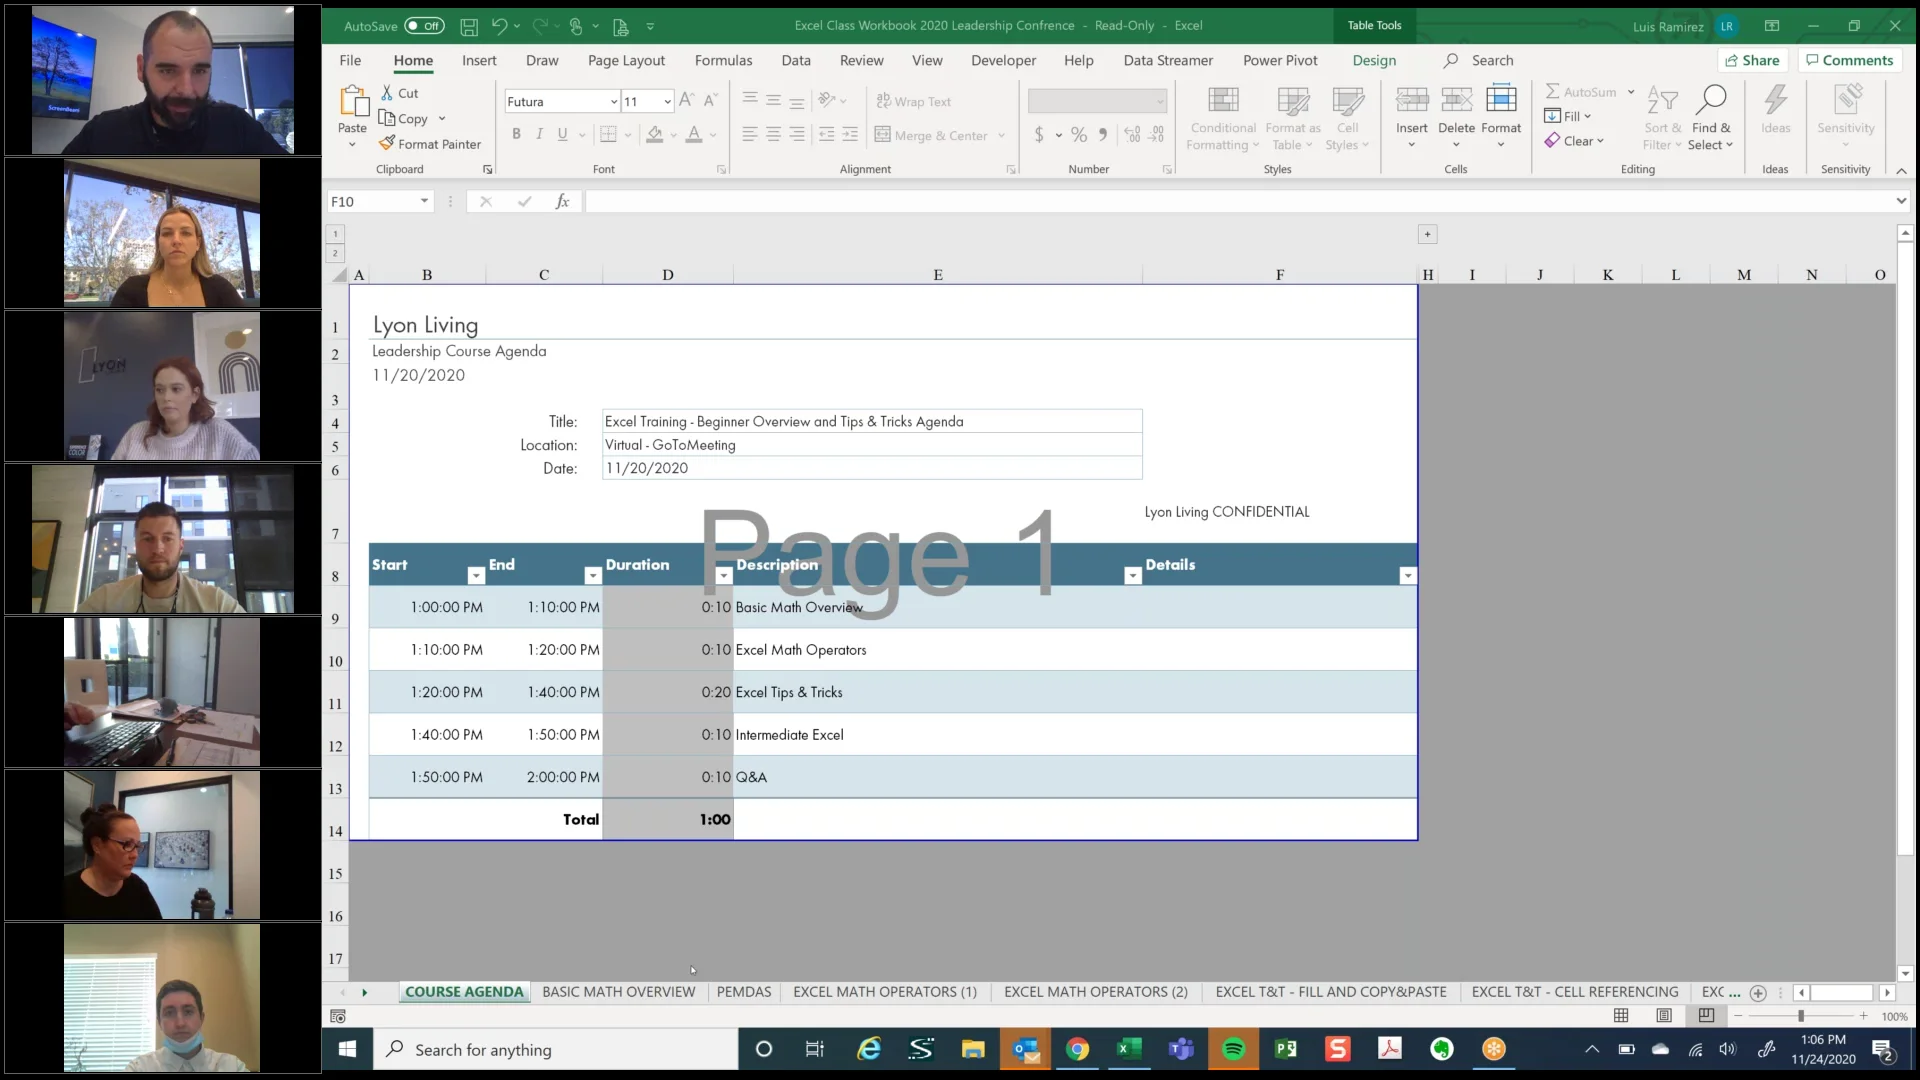Click the formula bar input field
Image resolution: width=1920 pixels, height=1080 pixels.
1240,201
